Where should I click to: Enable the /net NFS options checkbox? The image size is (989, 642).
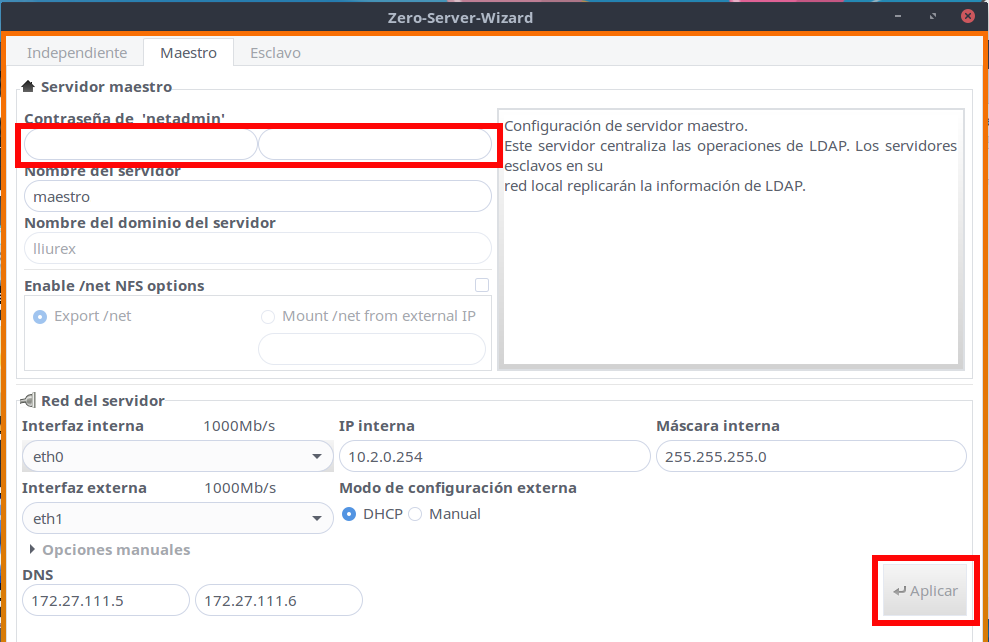tap(482, 286)
